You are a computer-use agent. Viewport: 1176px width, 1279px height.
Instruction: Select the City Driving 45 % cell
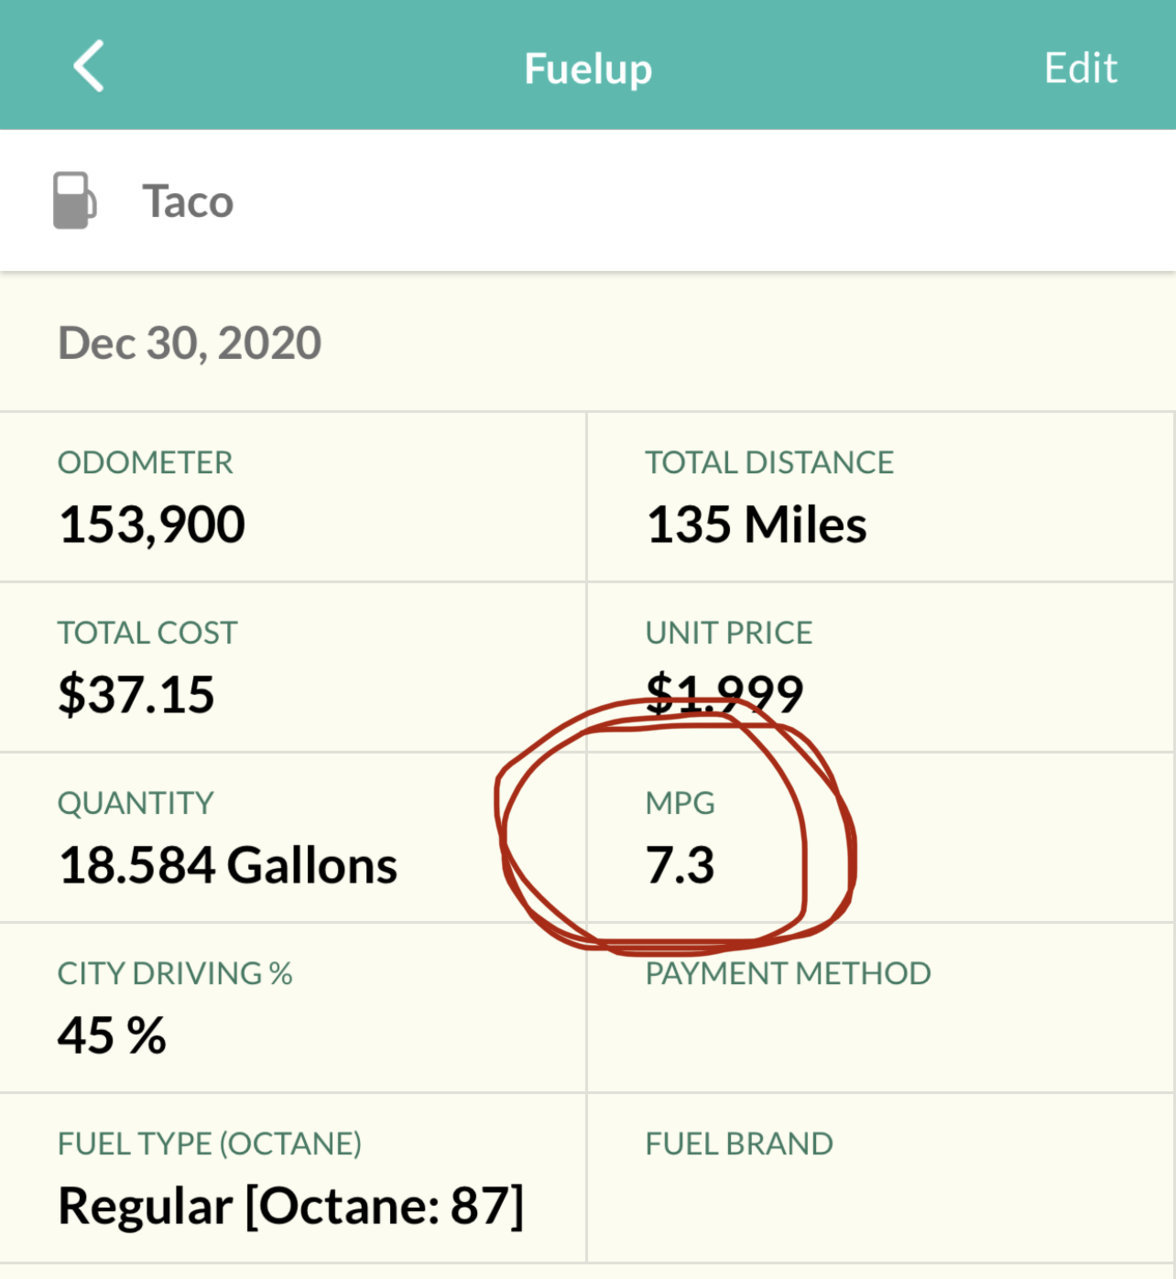(x=293, y=1007)
